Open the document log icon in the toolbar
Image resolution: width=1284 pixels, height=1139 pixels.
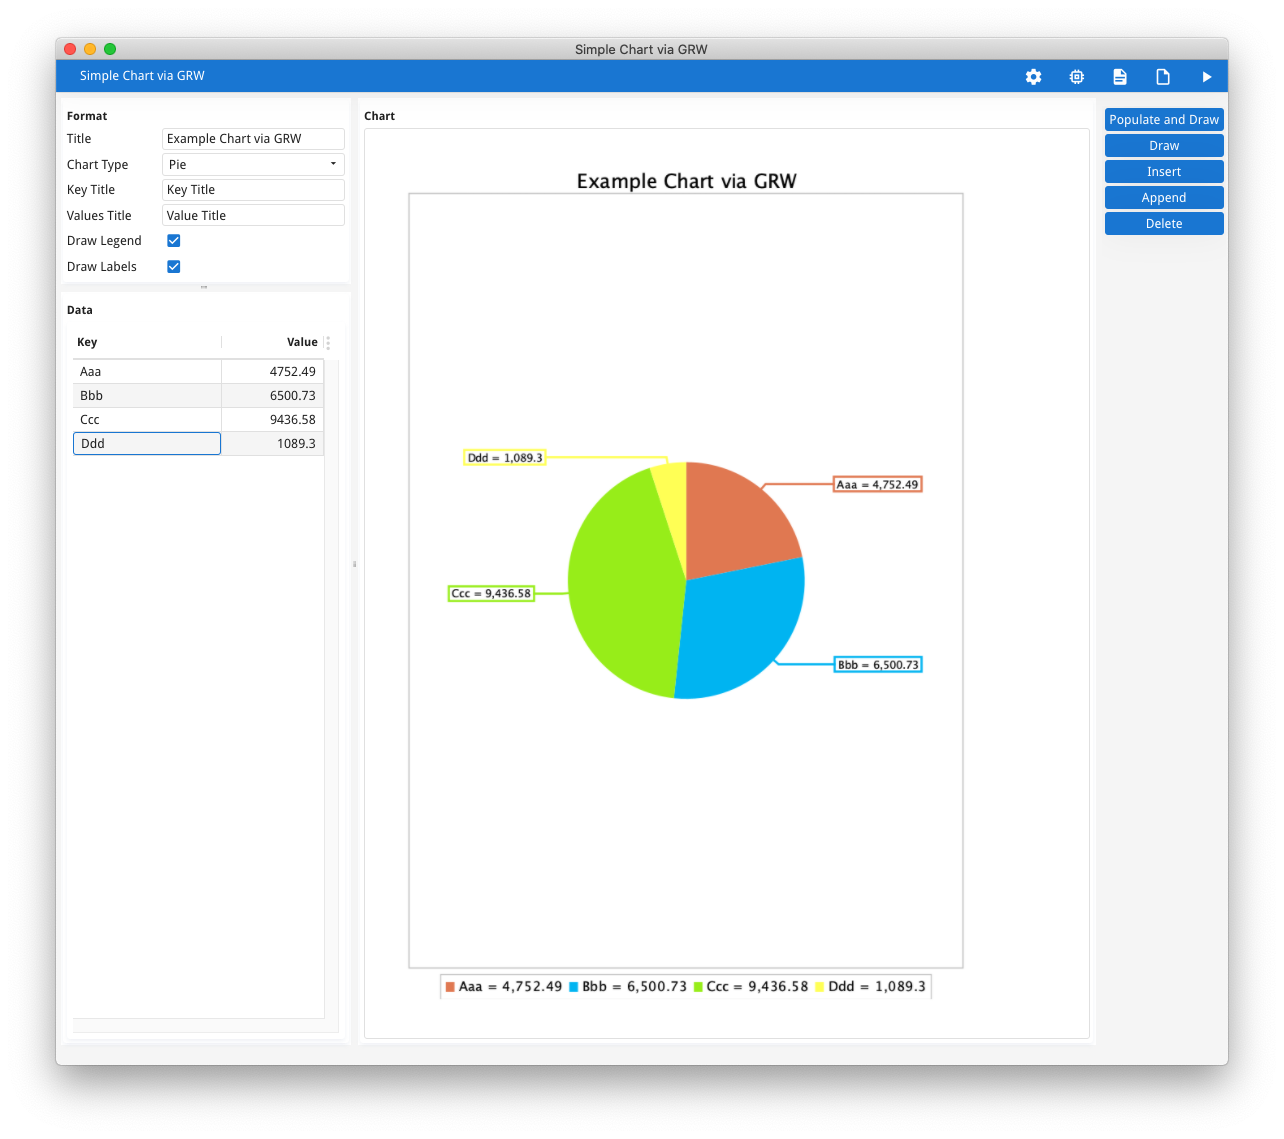[1119, 76]
